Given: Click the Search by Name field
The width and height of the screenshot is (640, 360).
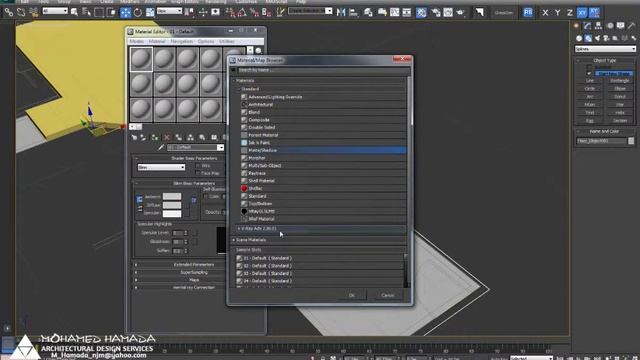Looking at the screenshot, I should pyautogui.click(x=323, y=70).
